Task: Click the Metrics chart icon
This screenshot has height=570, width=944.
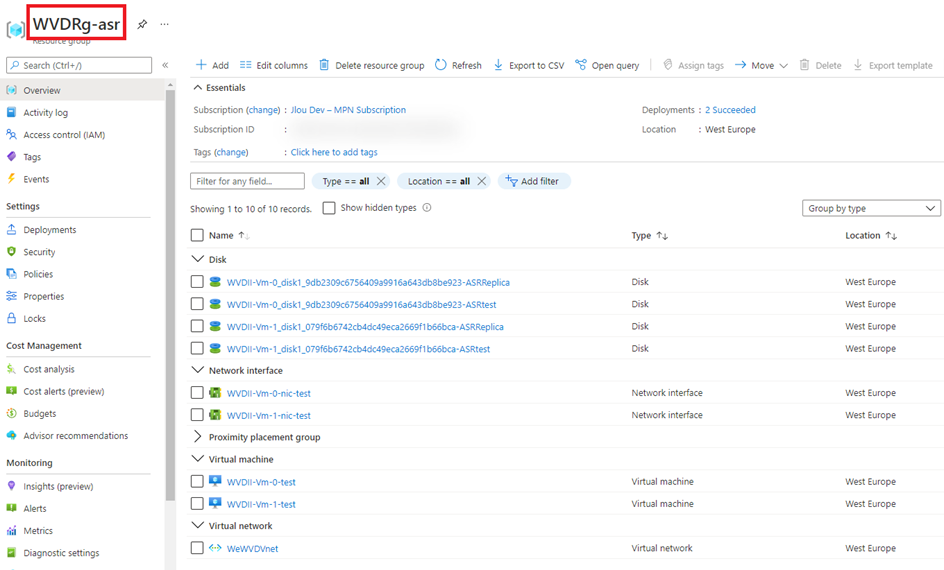Action: 11,530
